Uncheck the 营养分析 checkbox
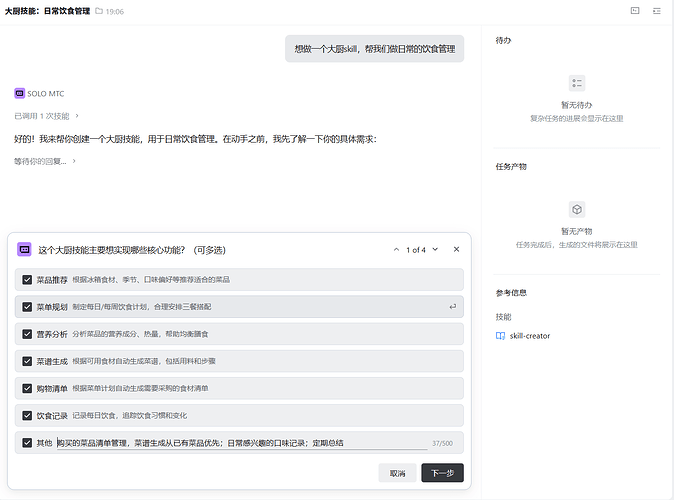 coord(27,334)
